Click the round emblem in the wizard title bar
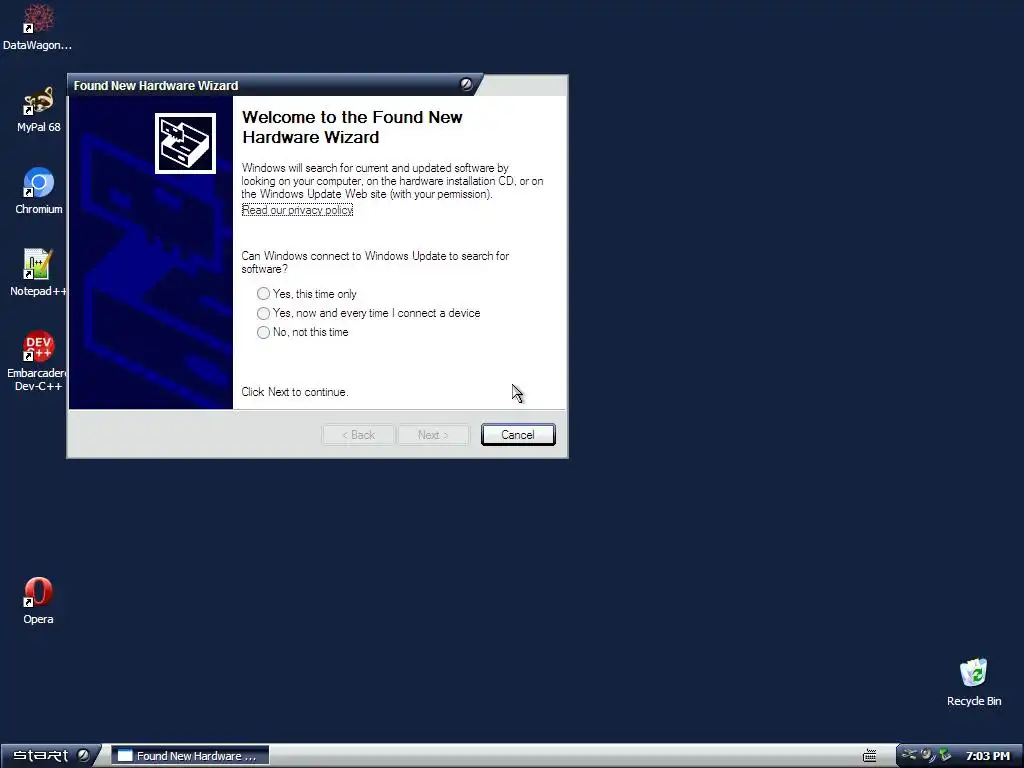 click(466, 84)
